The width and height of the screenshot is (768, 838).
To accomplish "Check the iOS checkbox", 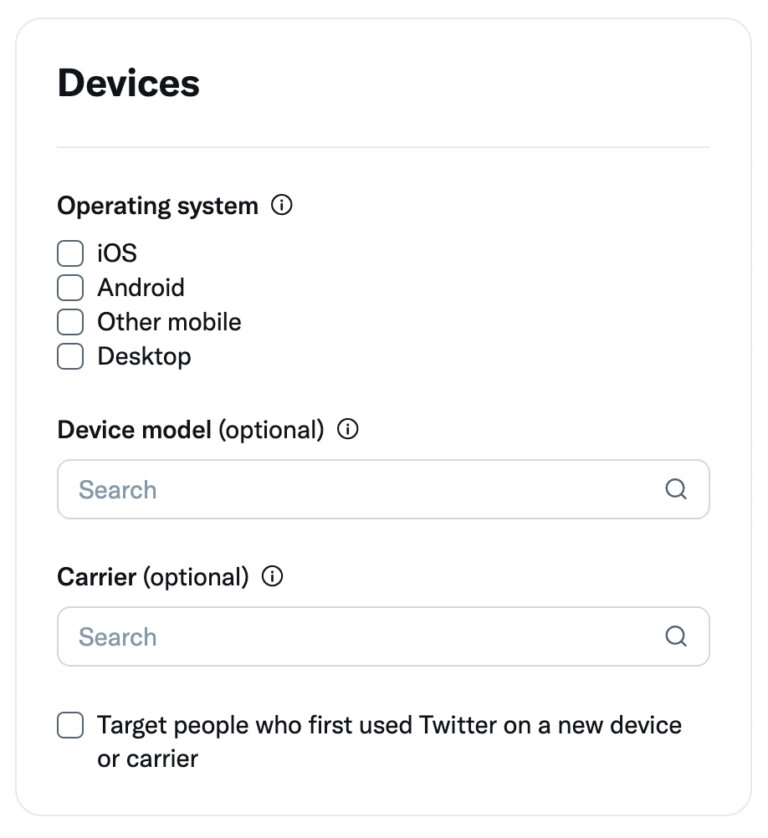I will coord(70,253).
